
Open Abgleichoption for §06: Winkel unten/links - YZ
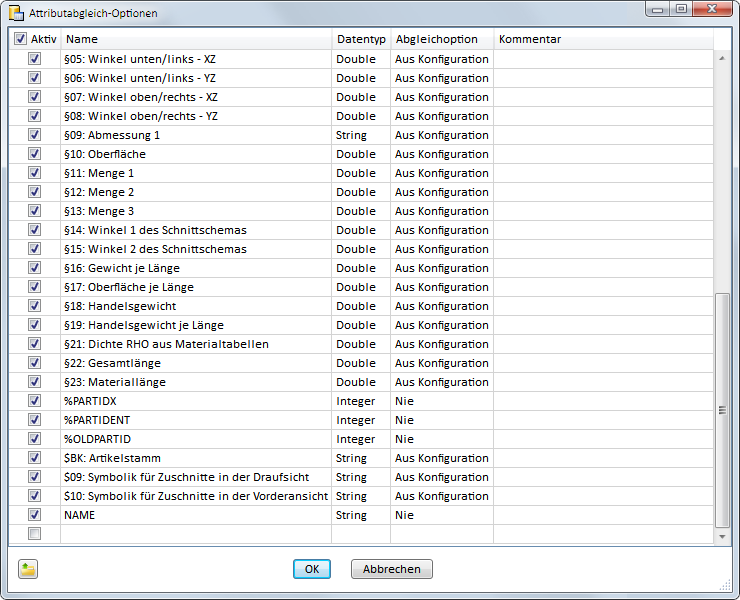point(442,78)
